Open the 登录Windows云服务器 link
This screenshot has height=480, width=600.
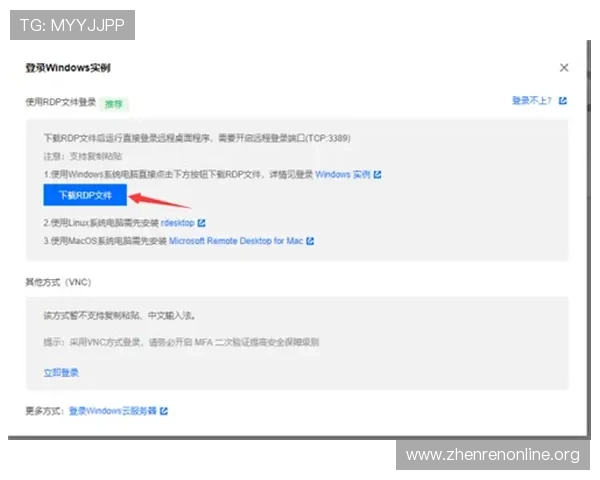(112, 411)
